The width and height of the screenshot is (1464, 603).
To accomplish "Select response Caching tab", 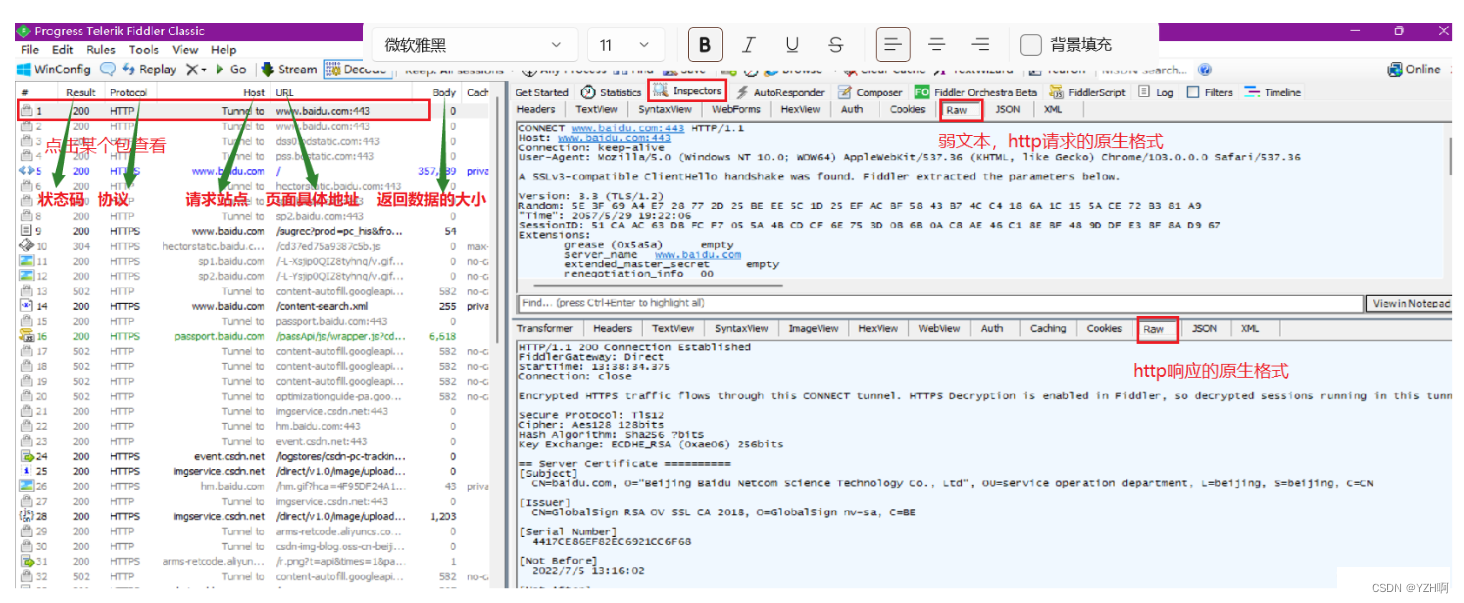I will click(x=1048, y=328).
